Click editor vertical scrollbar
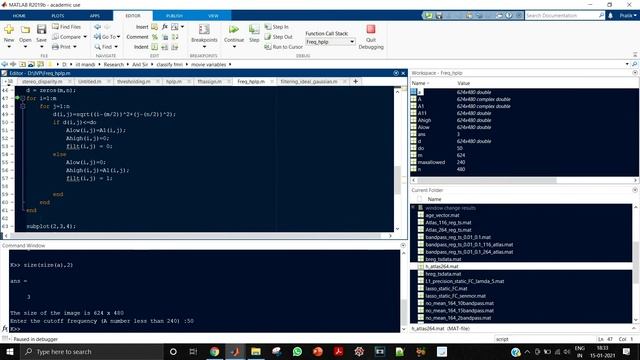 click(398, 180)
